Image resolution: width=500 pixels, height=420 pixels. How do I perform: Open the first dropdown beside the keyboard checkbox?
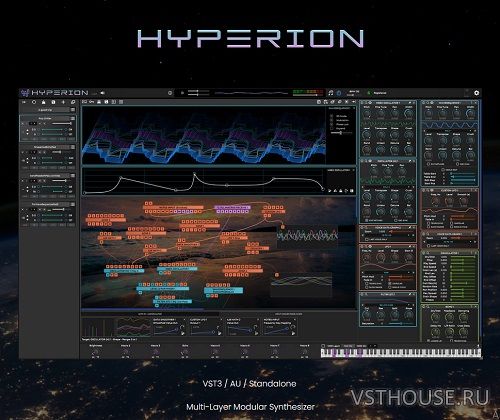334,346
